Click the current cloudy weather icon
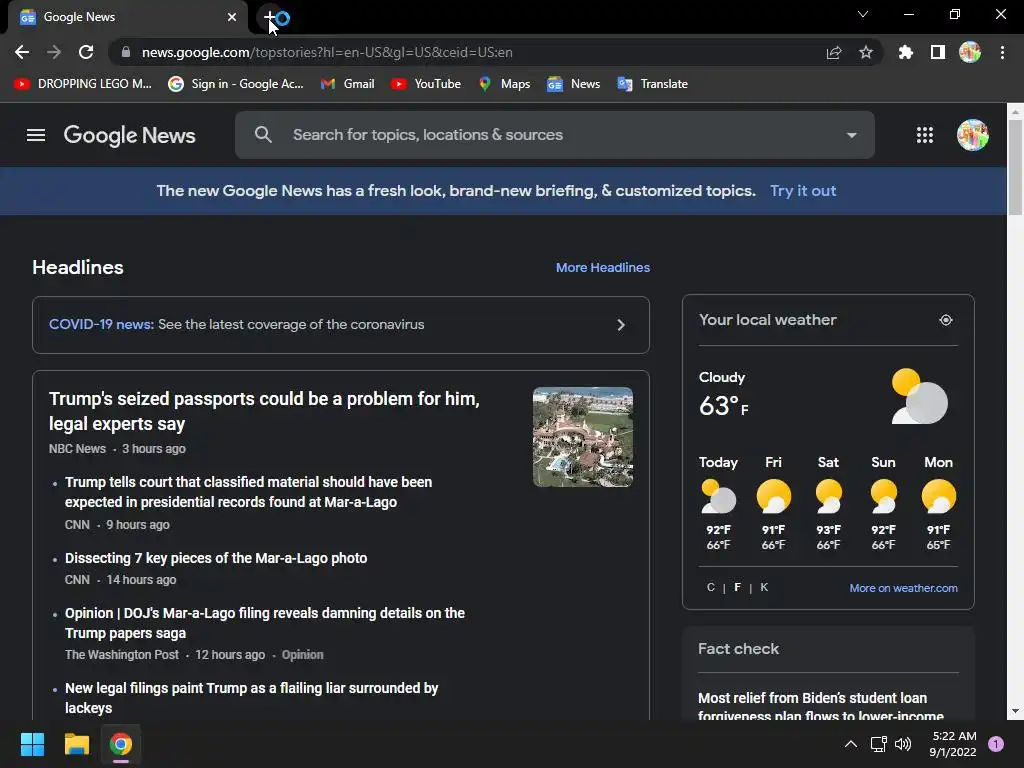This screenshot has width=1024, height=768. point(920,396)
